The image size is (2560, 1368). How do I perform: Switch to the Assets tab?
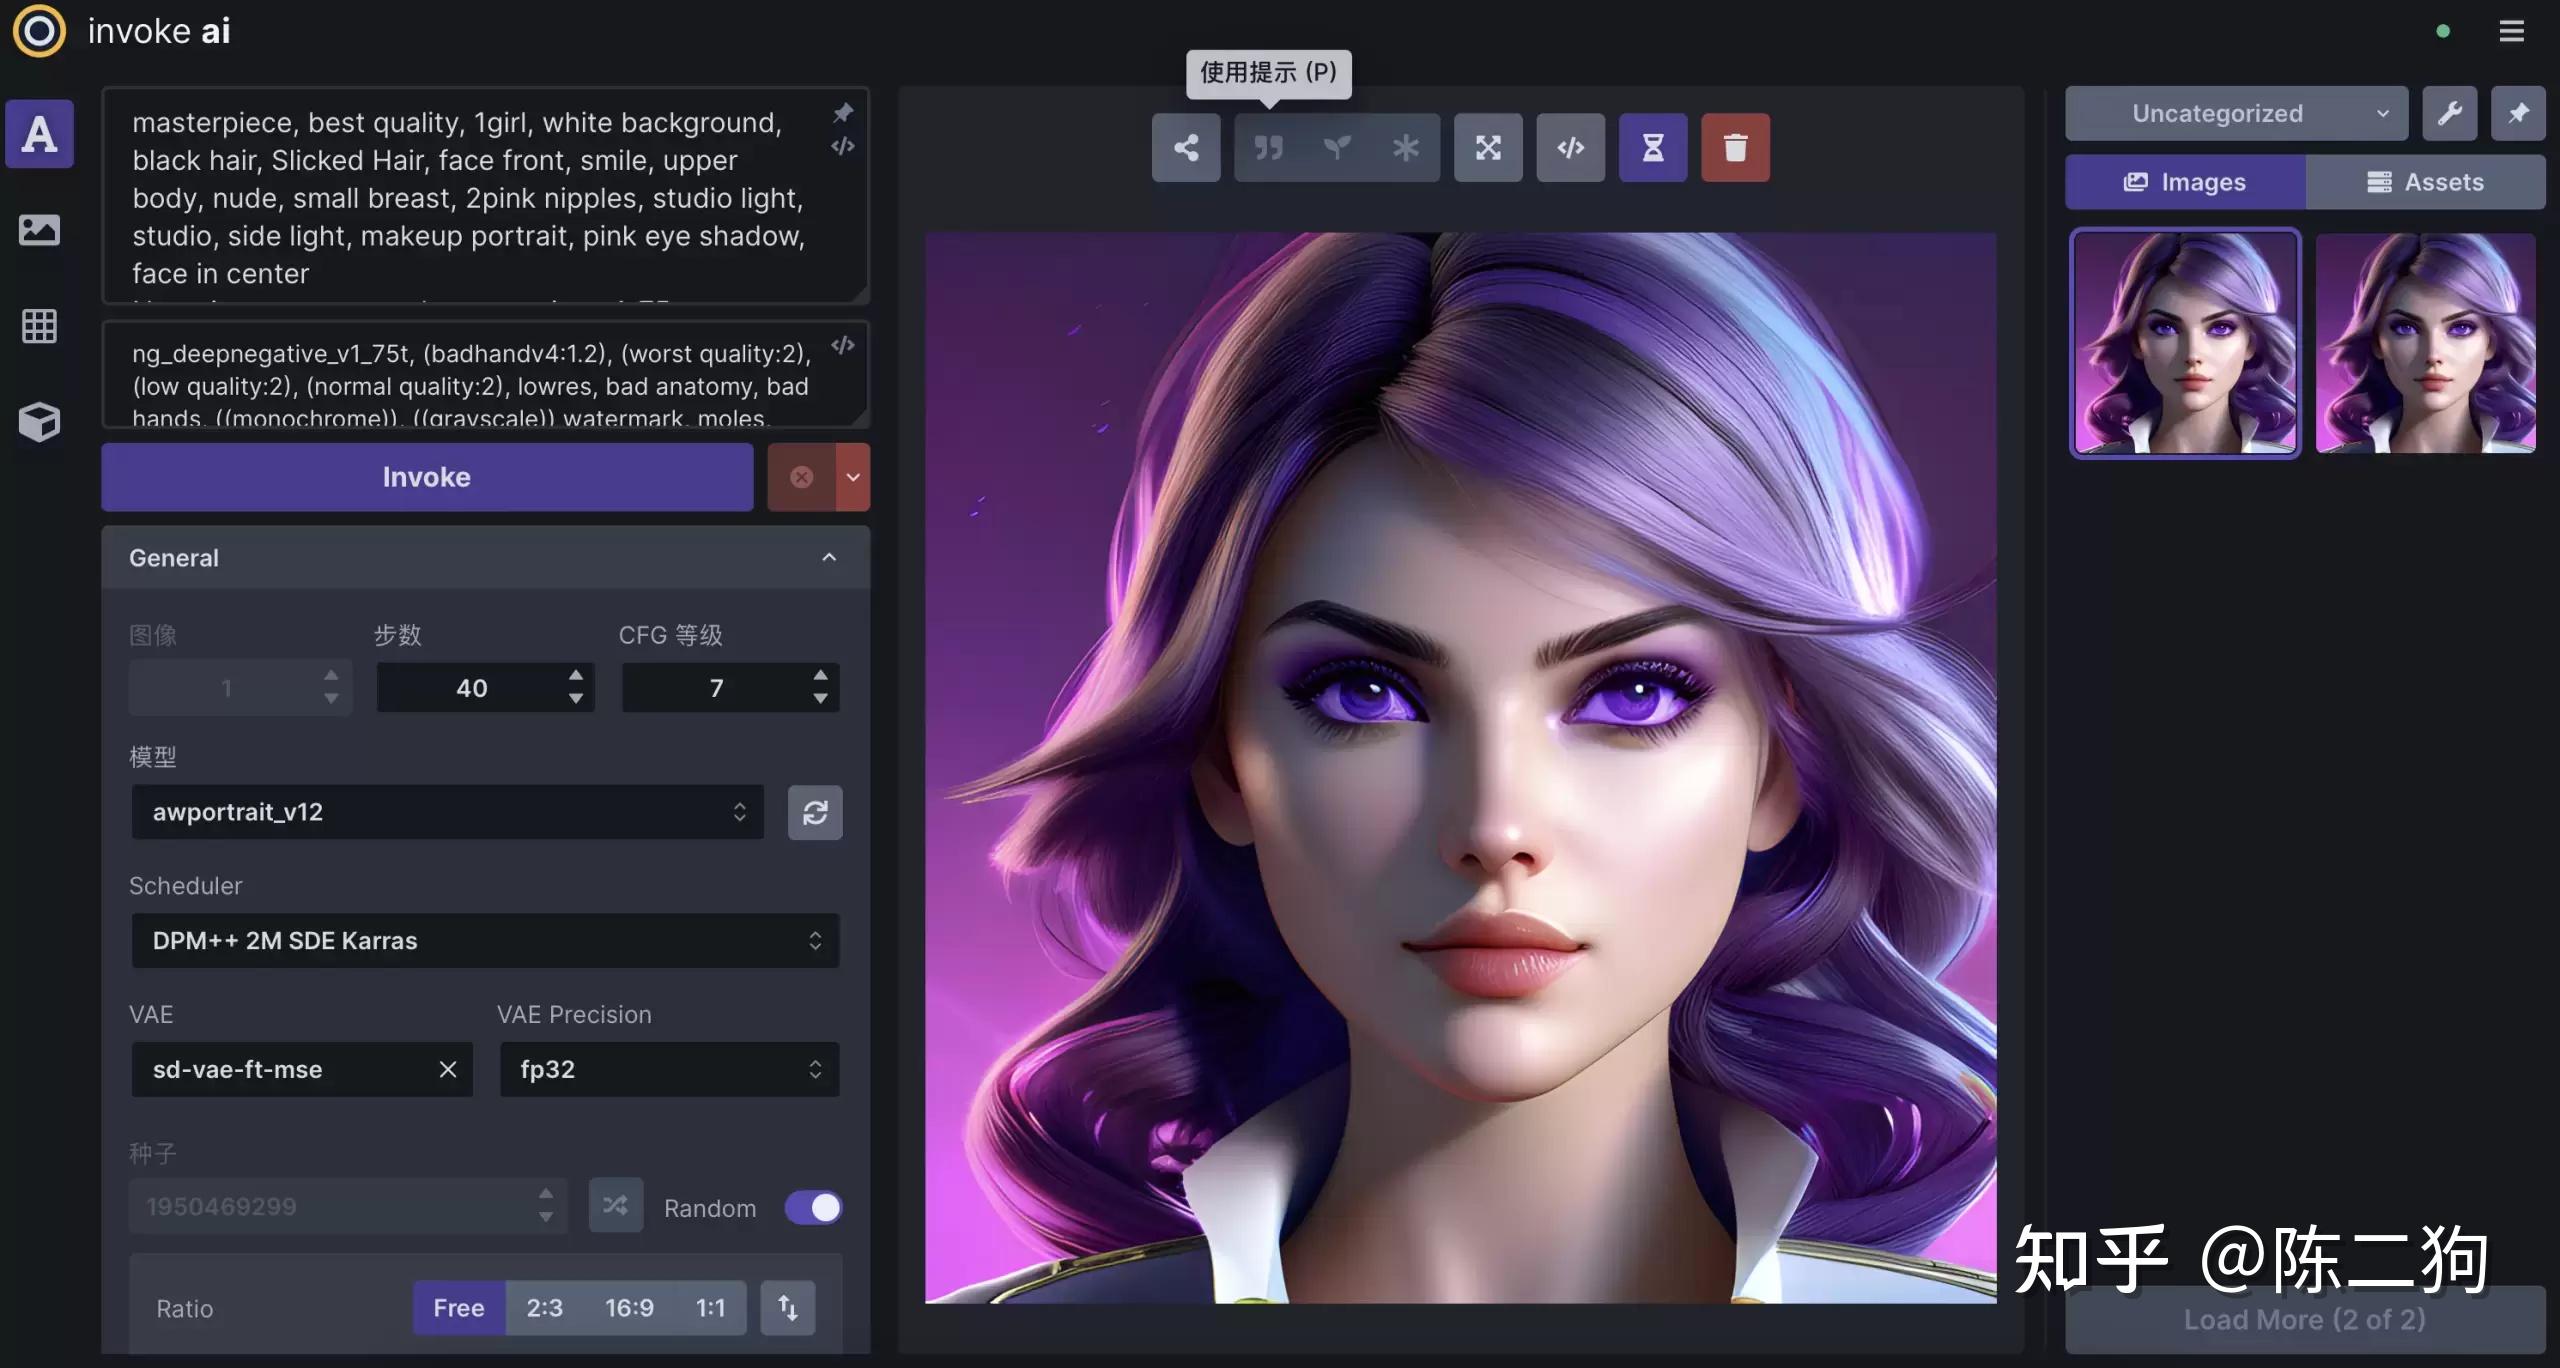click(x=2425, y=182)
